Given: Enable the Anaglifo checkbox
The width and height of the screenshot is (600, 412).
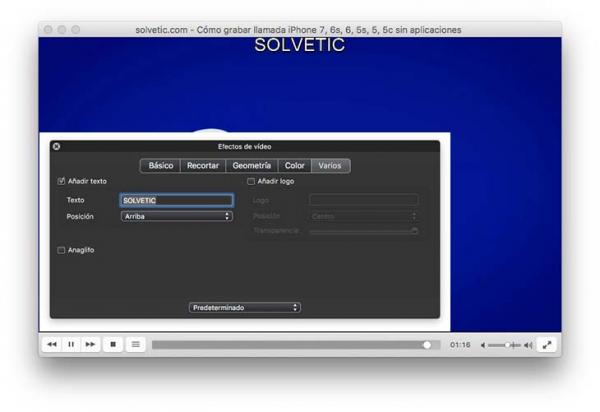Looking at the screenshot, I should [61, 250].
